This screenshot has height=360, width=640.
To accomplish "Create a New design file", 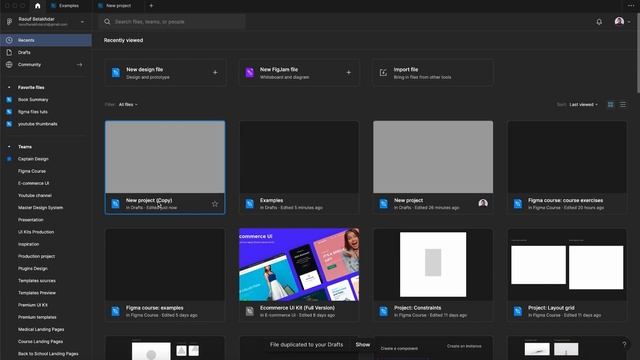I will click(165, 73).
